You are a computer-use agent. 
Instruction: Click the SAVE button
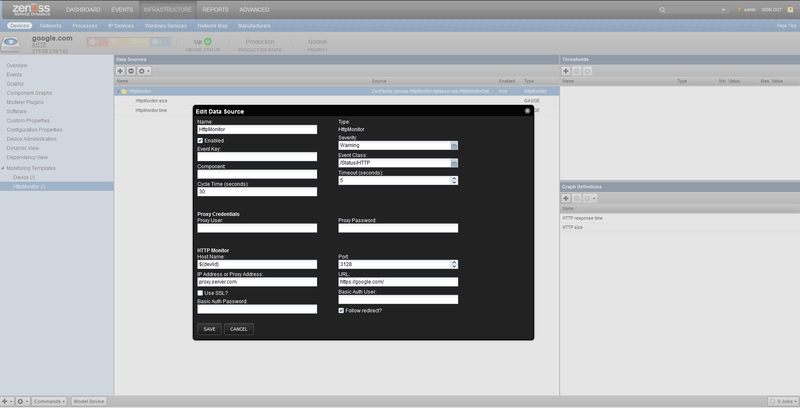tap(209, 329)
